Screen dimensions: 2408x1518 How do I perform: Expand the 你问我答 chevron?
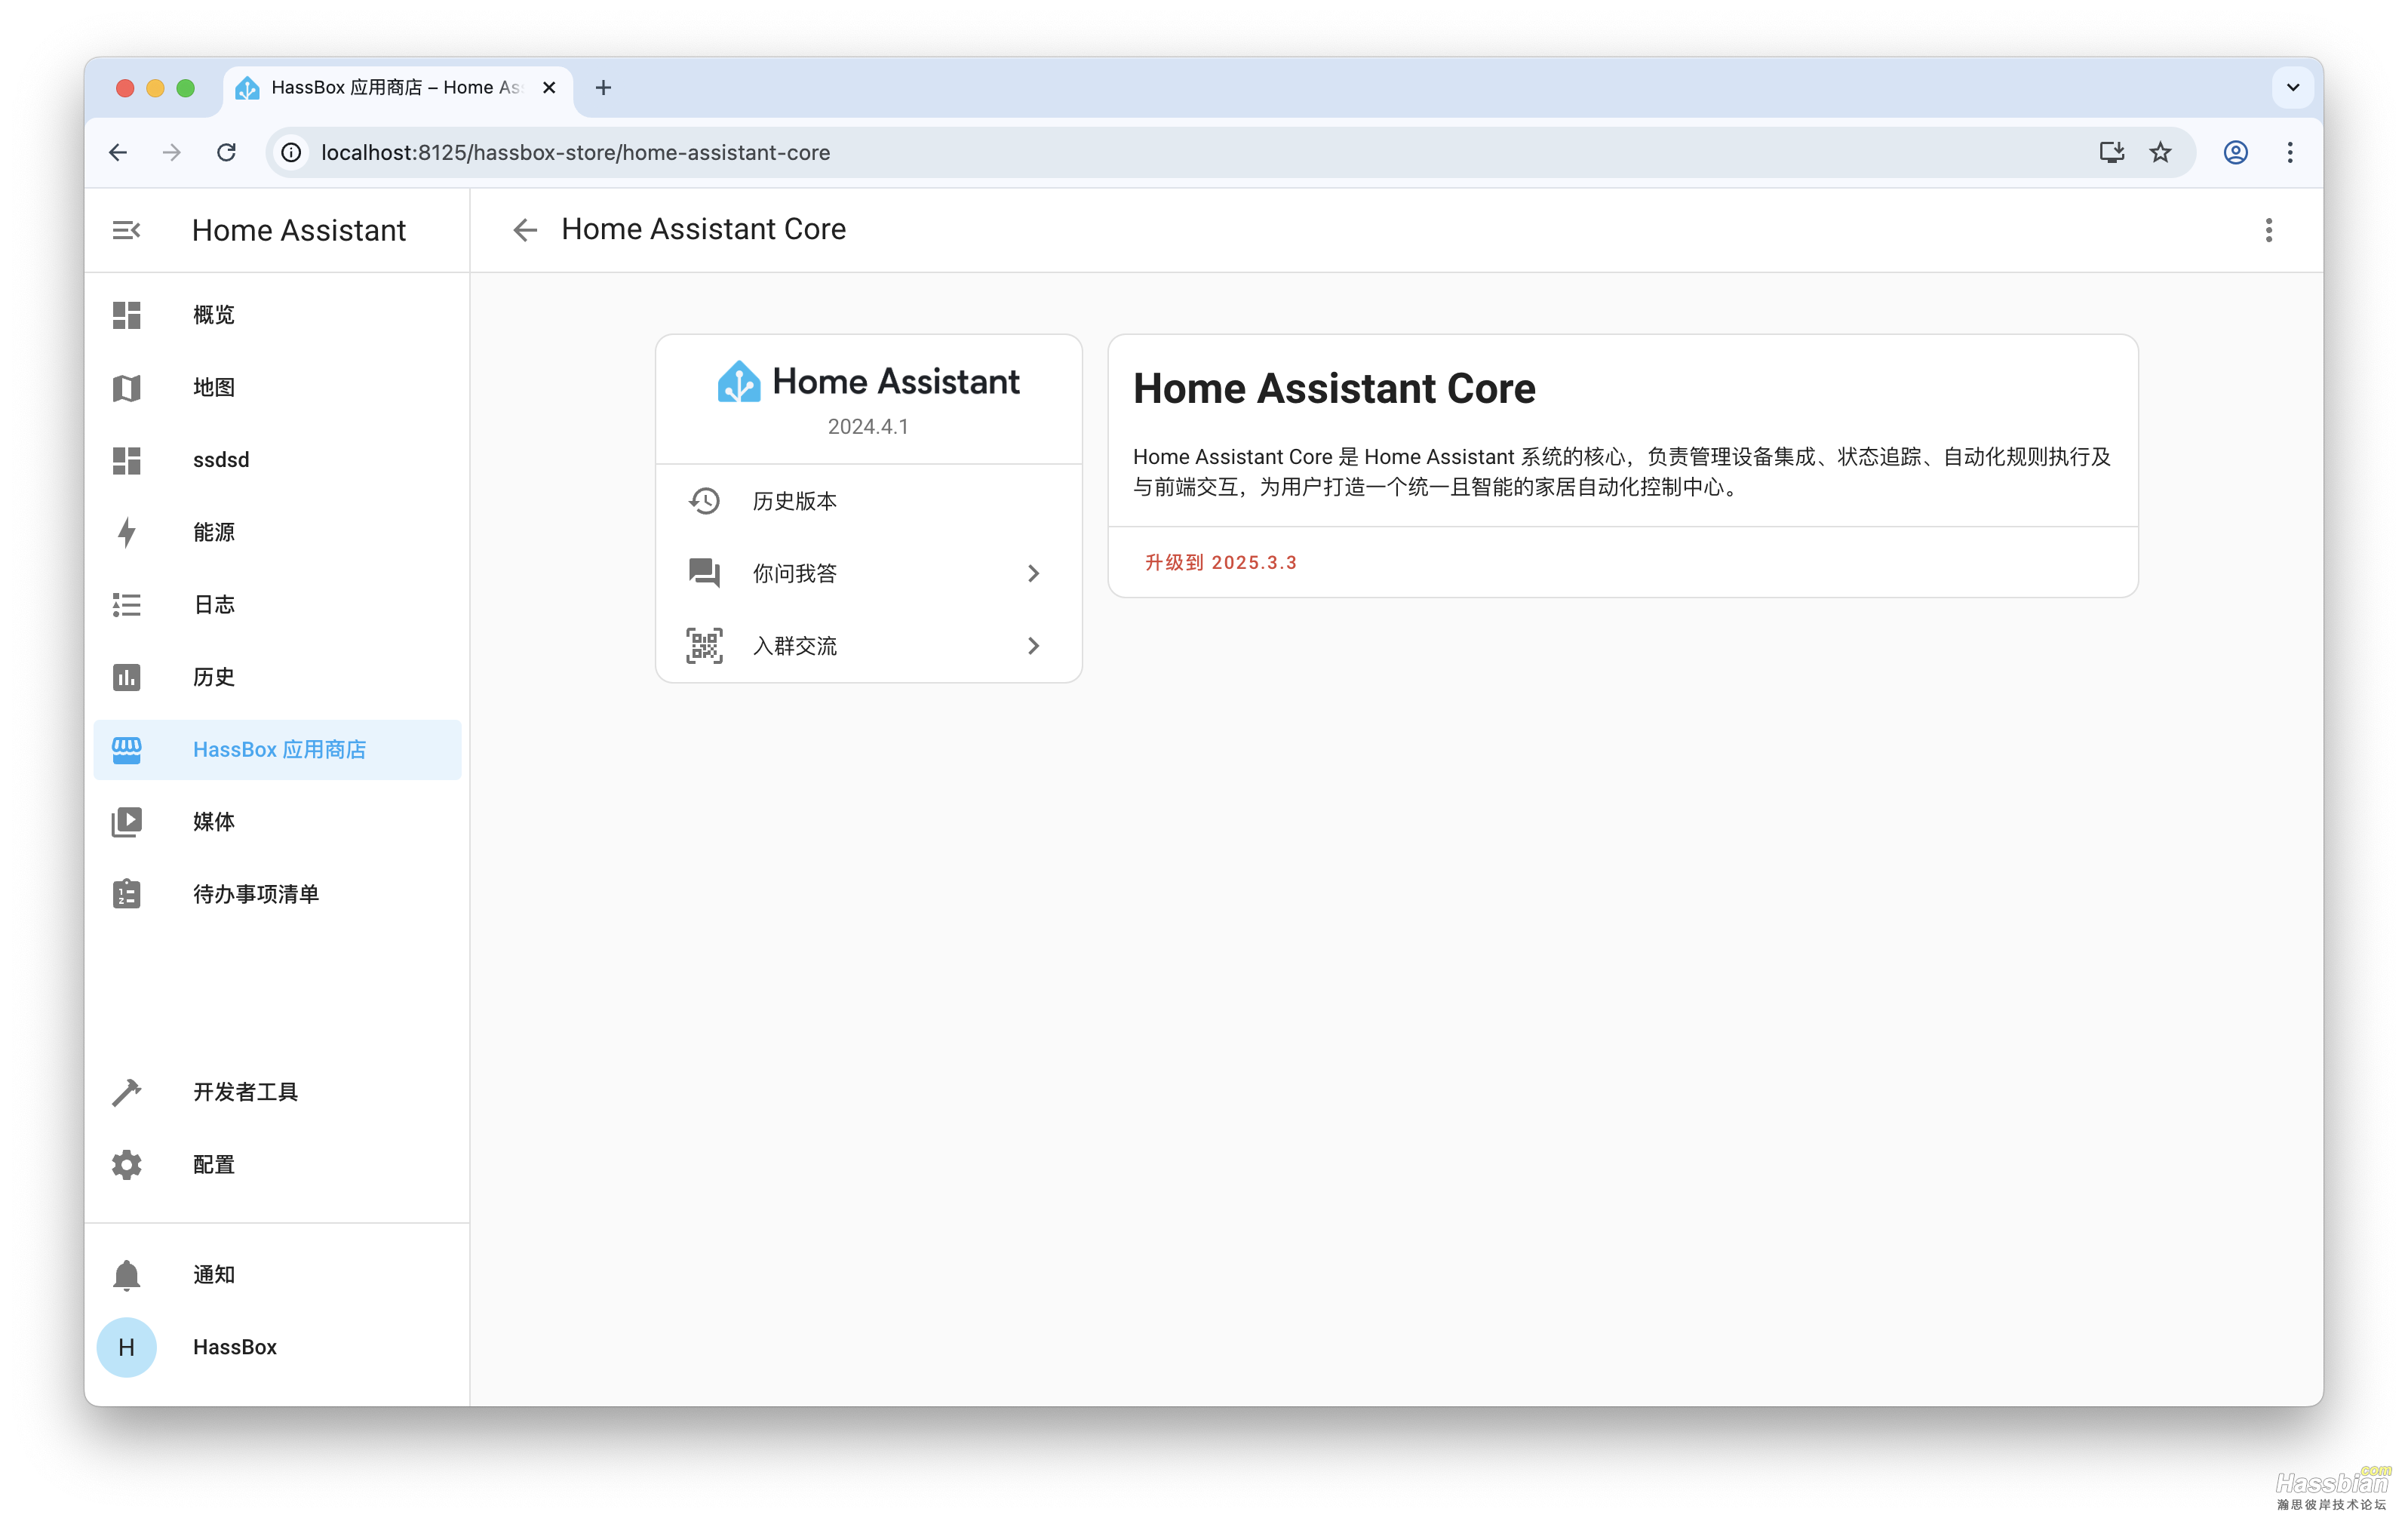[1033, 573]
